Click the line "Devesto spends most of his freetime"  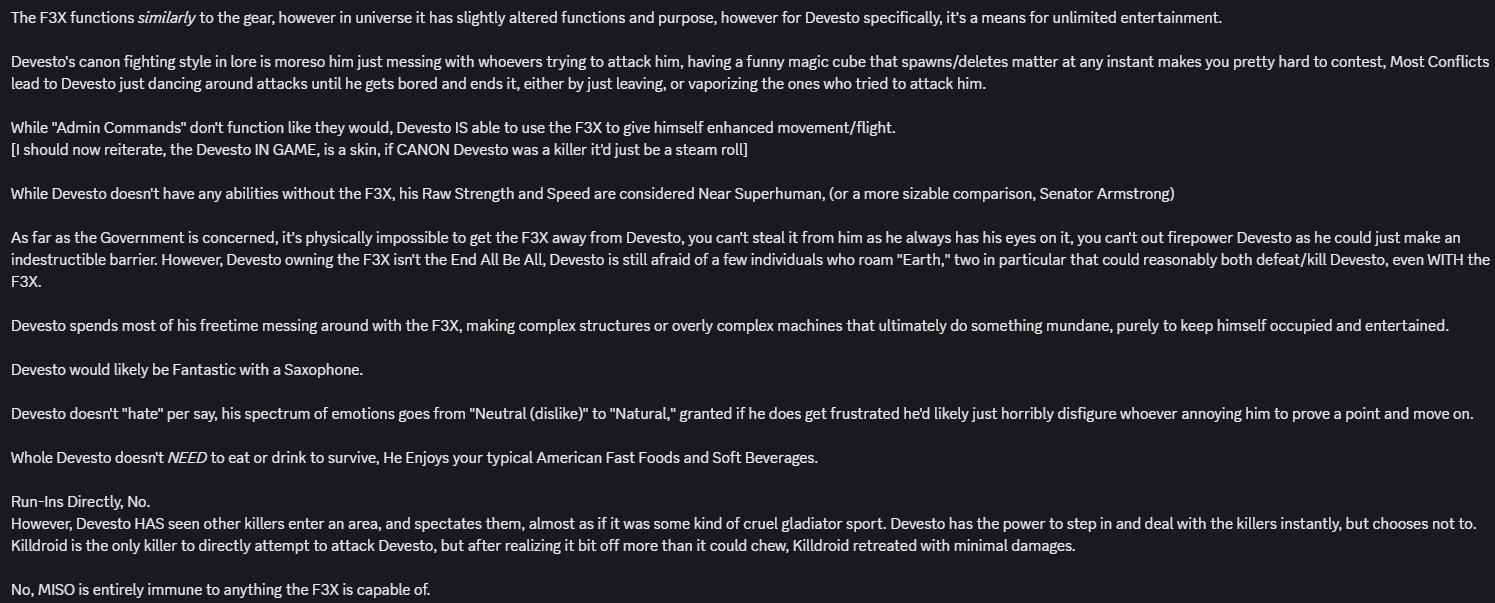tap(730, 326)
